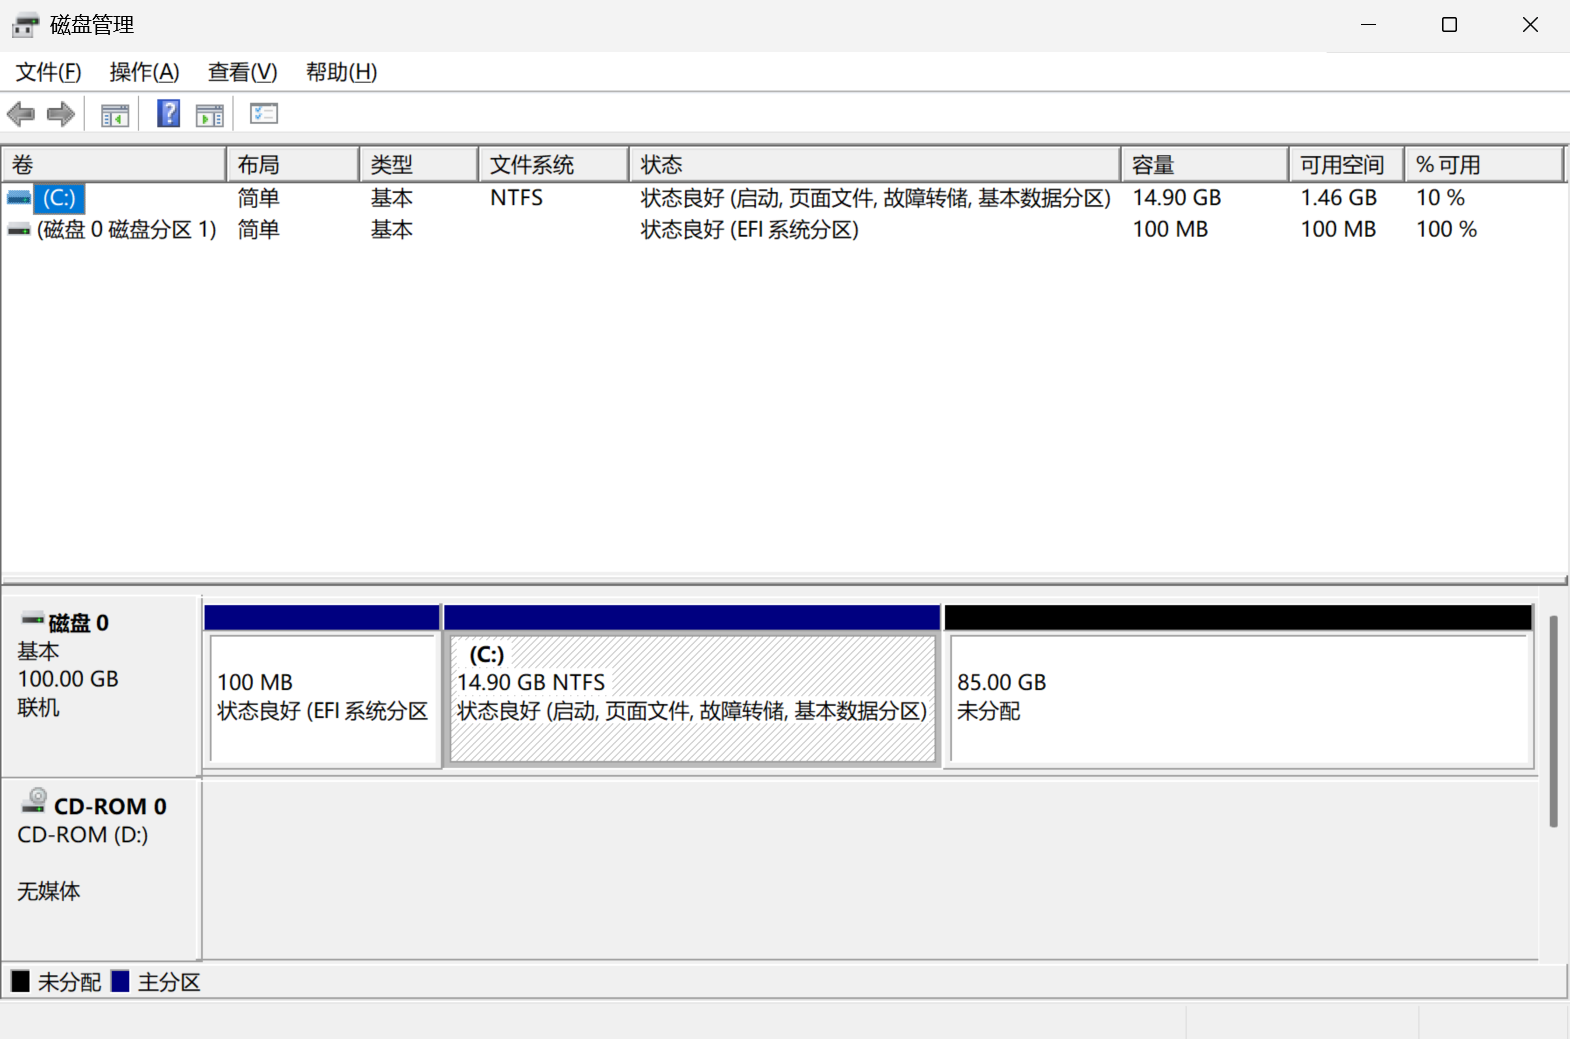Select the (C:) volume row
This screenshot has height=1039, width=1570.
tap(784, 198)
